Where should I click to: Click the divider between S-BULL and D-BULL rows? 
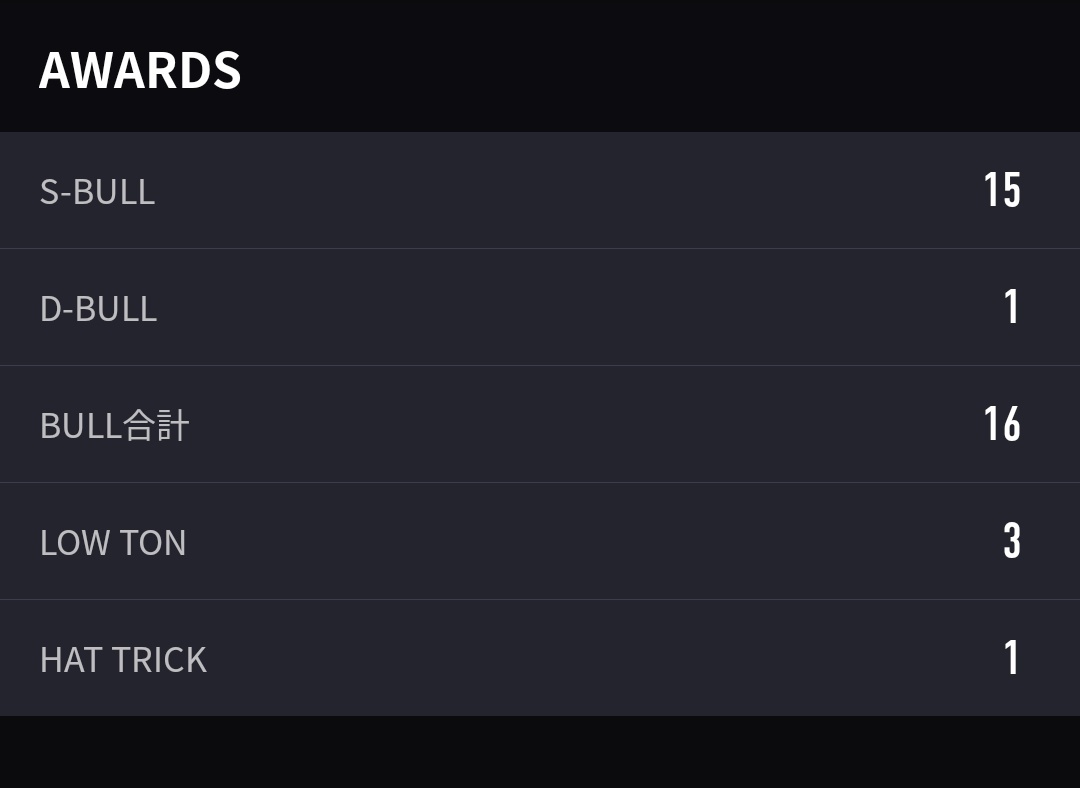pyautogui.click(x=540, y=249)
